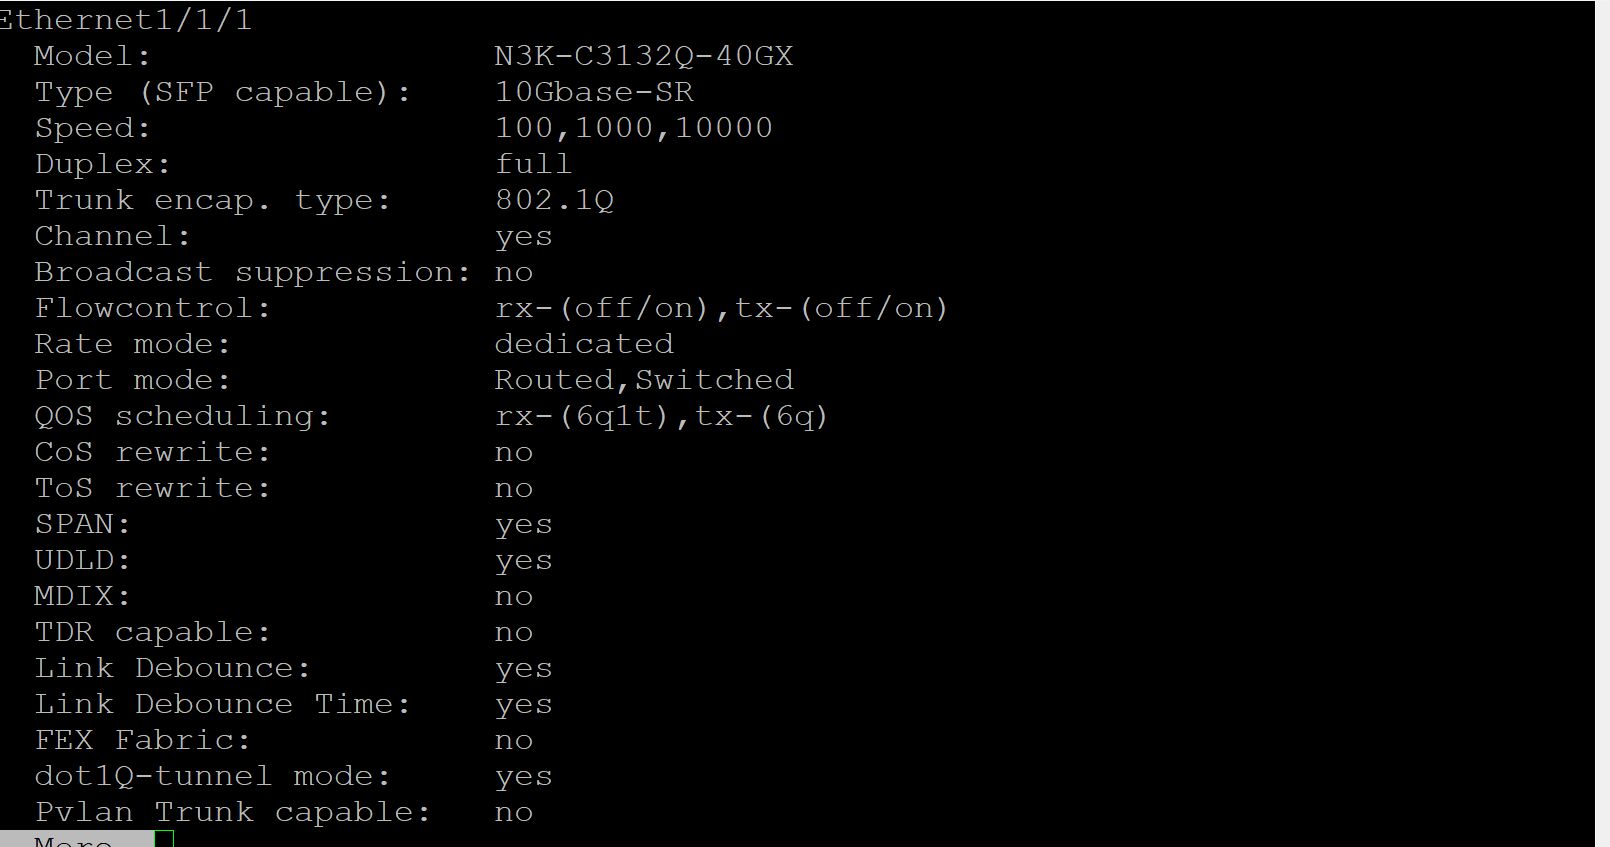Click the model value N3K-C3132Q-40GX
Viewport: 1610px width, 847px height.
644,56
